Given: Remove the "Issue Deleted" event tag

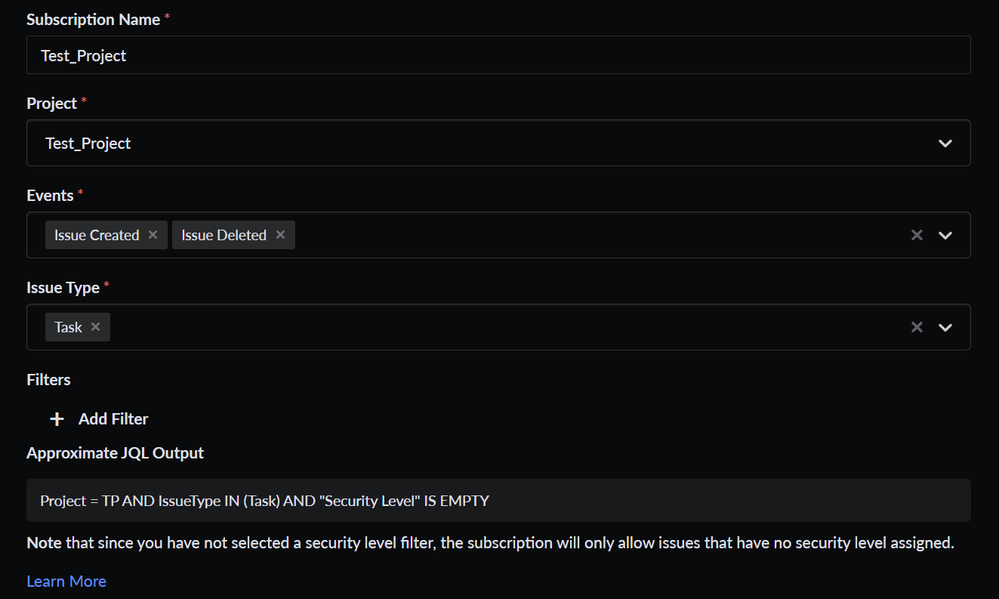Looking at the screenshot, I should [280, 234].
